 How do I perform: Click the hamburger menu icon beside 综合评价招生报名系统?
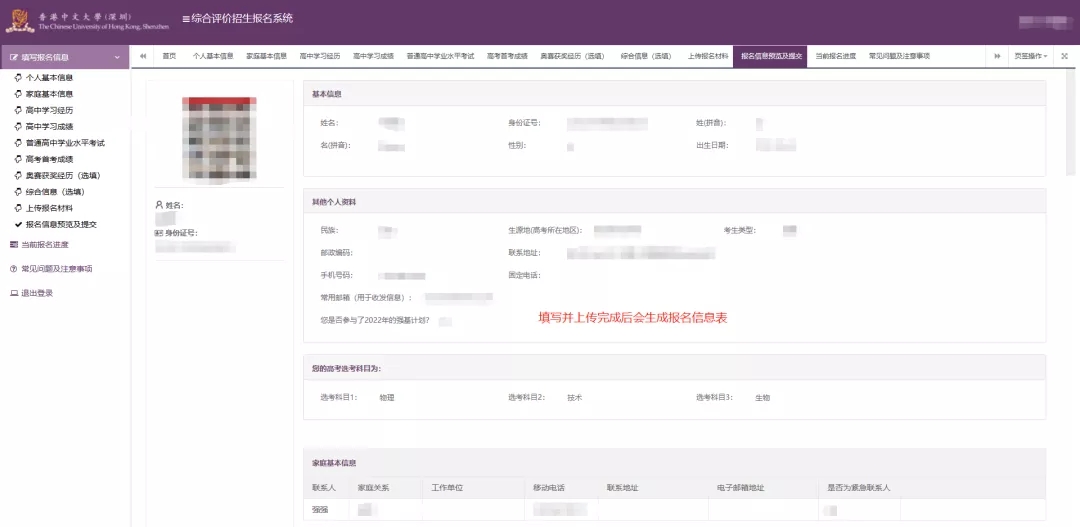[x=185, y=20]
